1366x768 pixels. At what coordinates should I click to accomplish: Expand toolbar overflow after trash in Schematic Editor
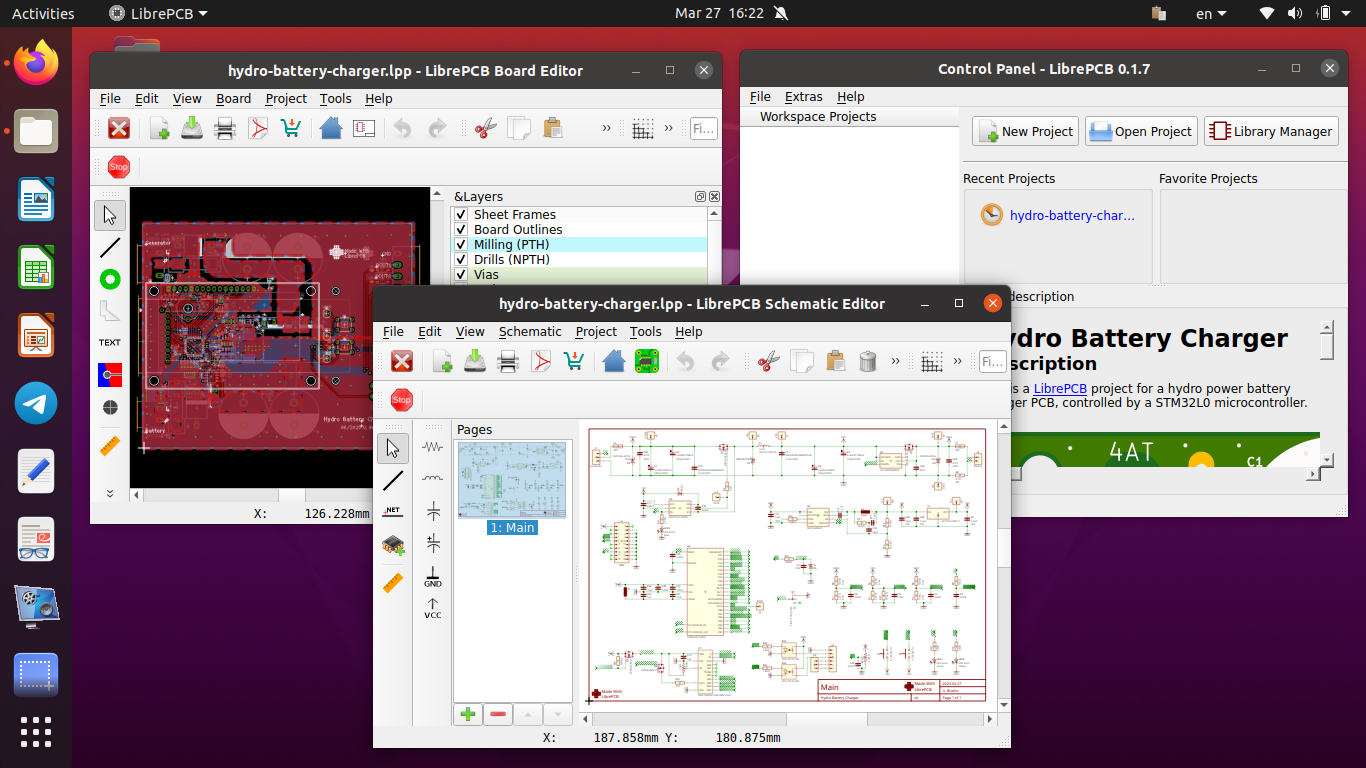895,361
